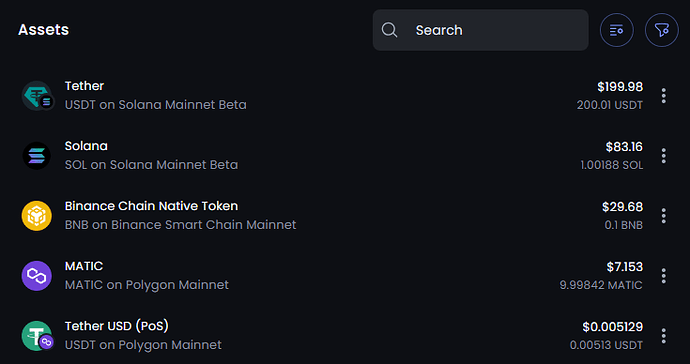Open the three-dot menu for BNB
The width and height of the screenshot is (690, 364).
pyautogui.click(x=664, y=216)
